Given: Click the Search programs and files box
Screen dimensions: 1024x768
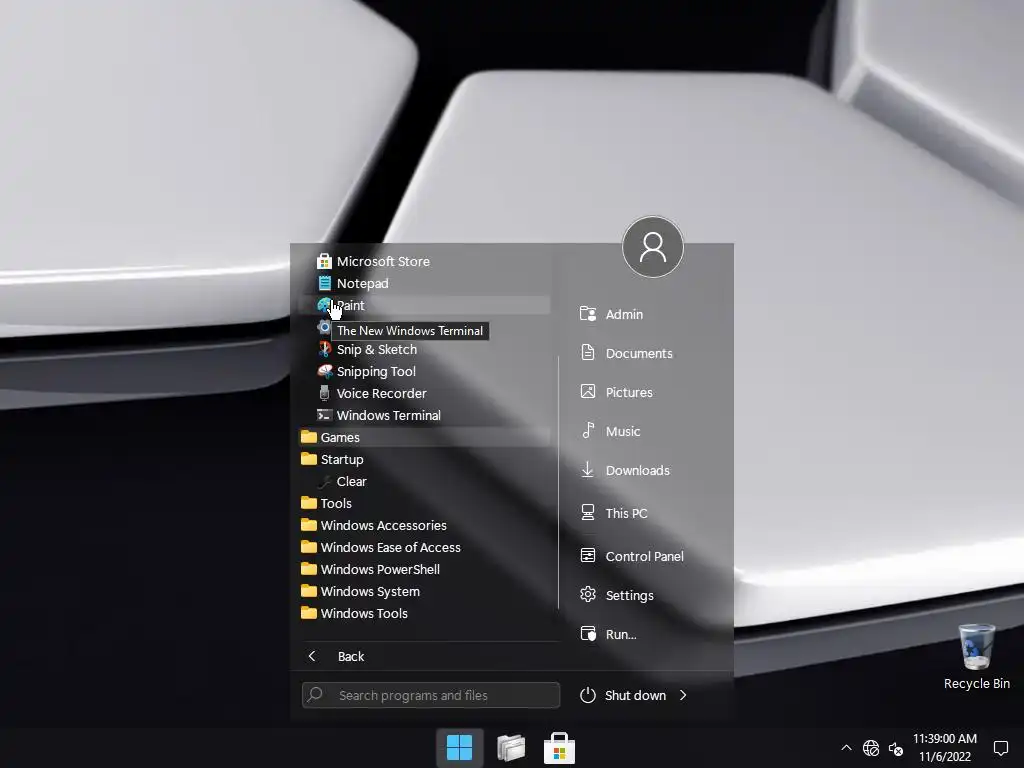Looking at the screenshot, I should click(x=431, y=695).
